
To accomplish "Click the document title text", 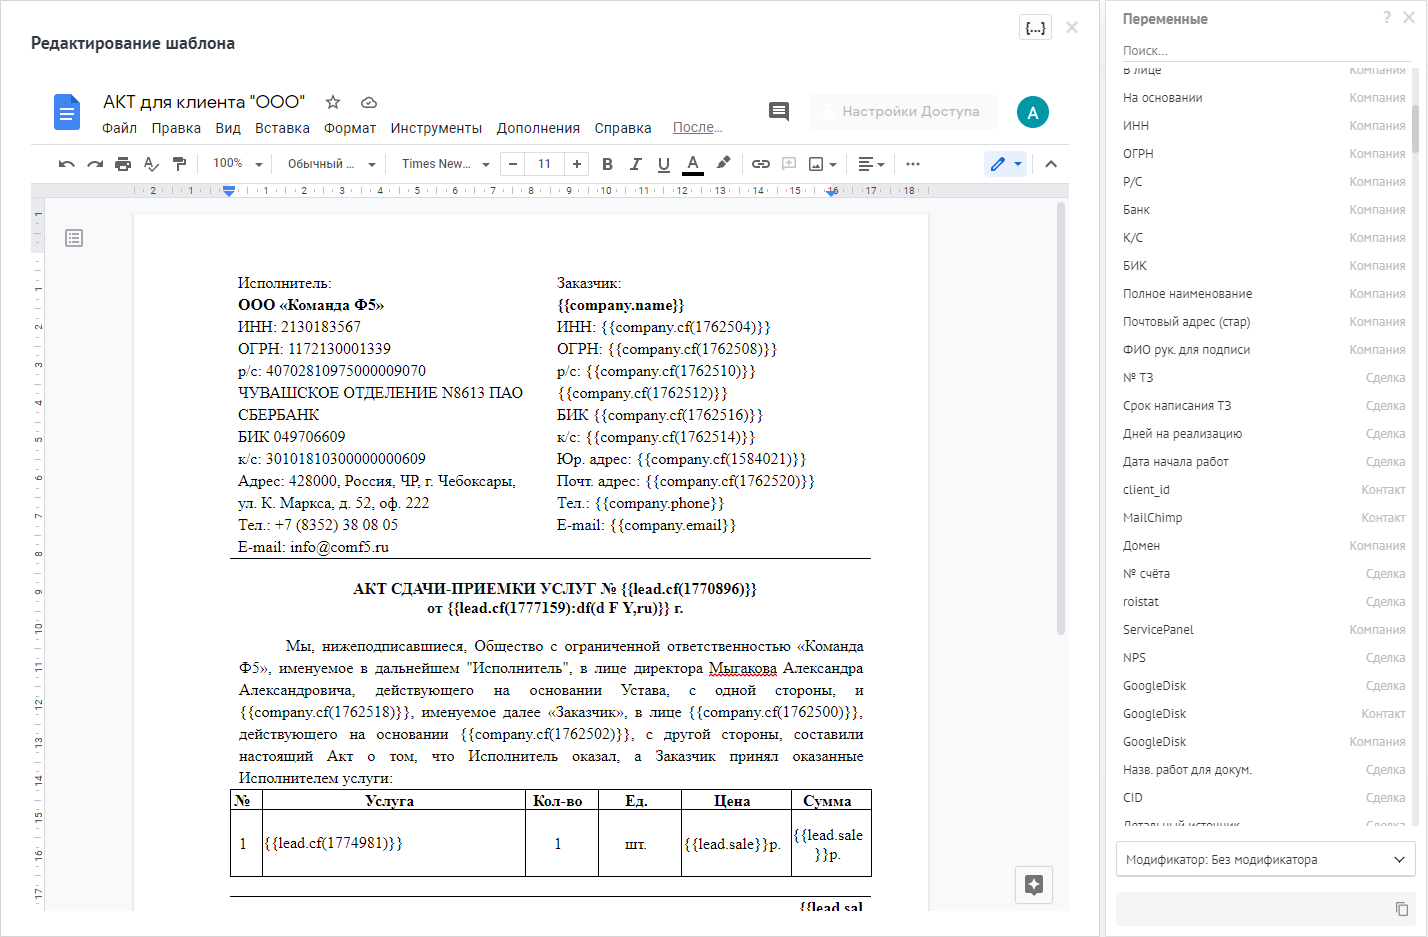I will coord(204,102).
